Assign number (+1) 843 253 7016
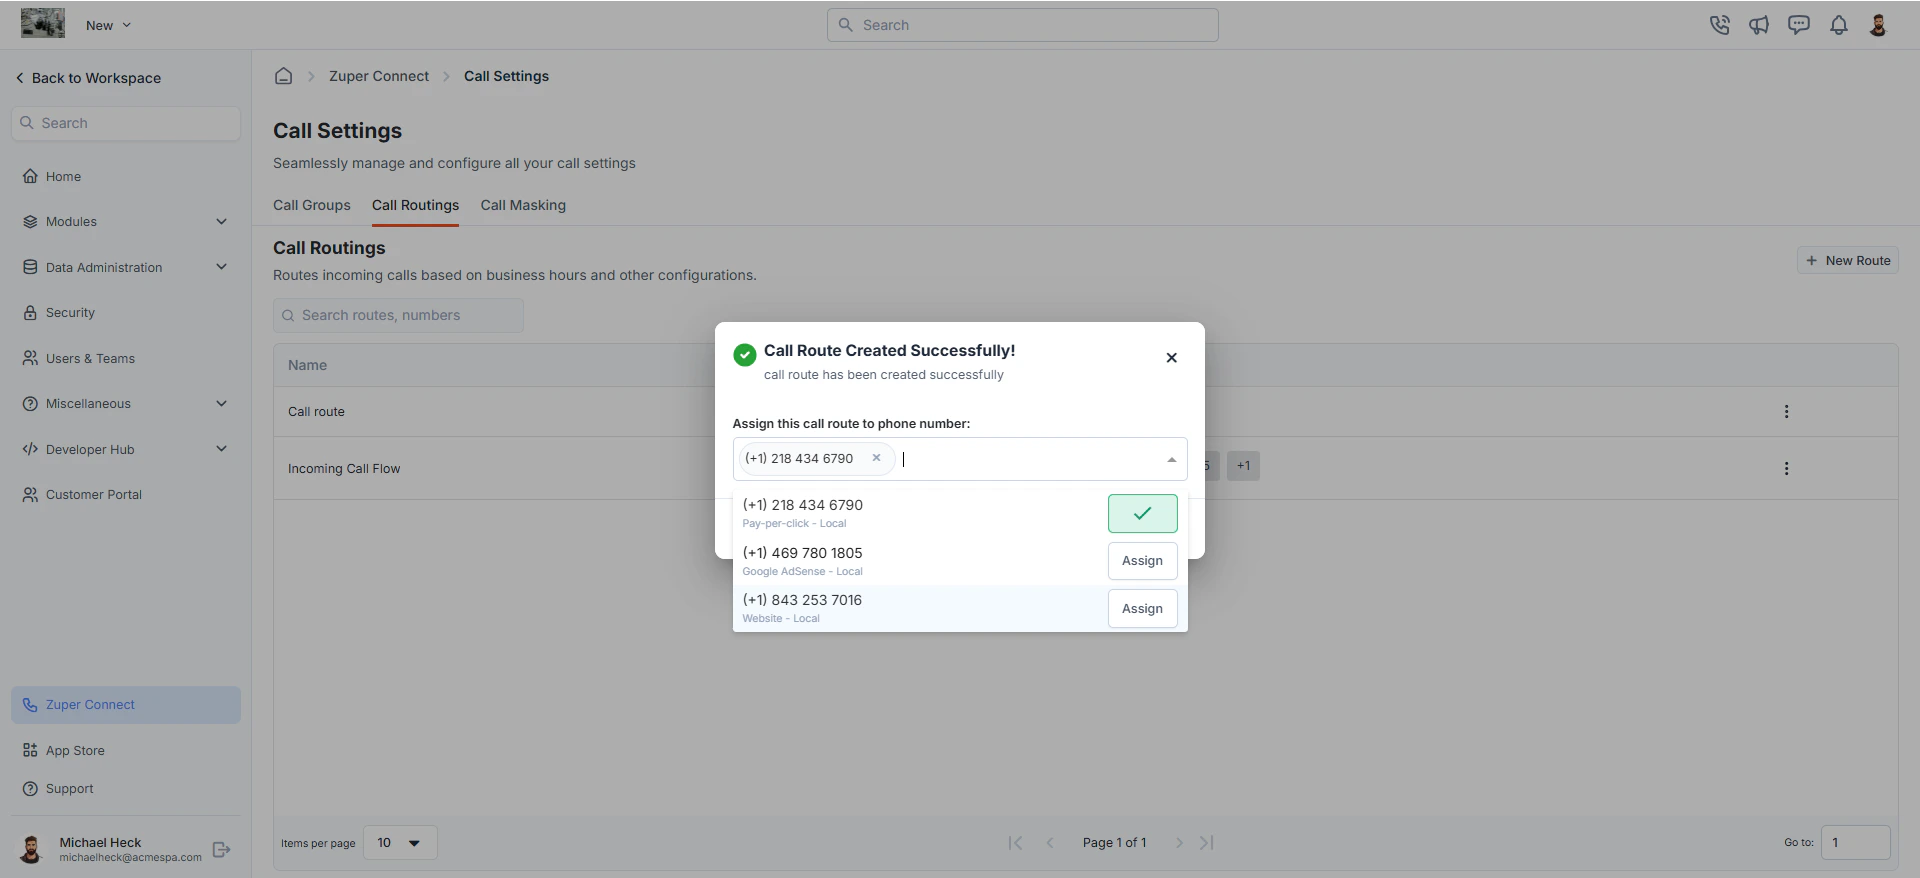 click(x=1142, y=608)
